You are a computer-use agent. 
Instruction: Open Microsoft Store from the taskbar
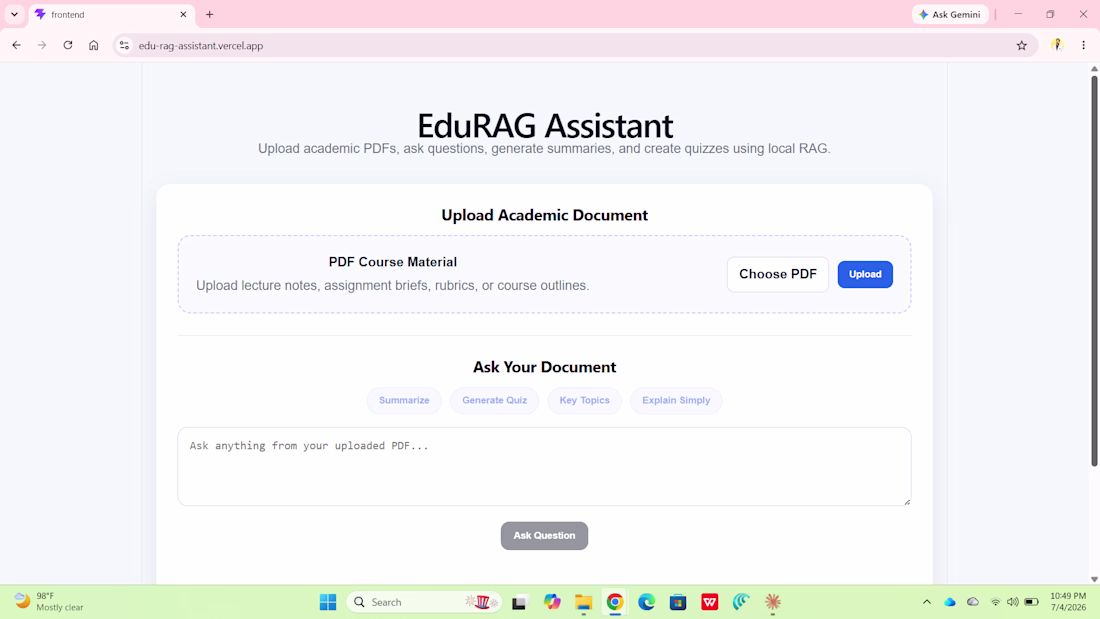click(678, 602)
